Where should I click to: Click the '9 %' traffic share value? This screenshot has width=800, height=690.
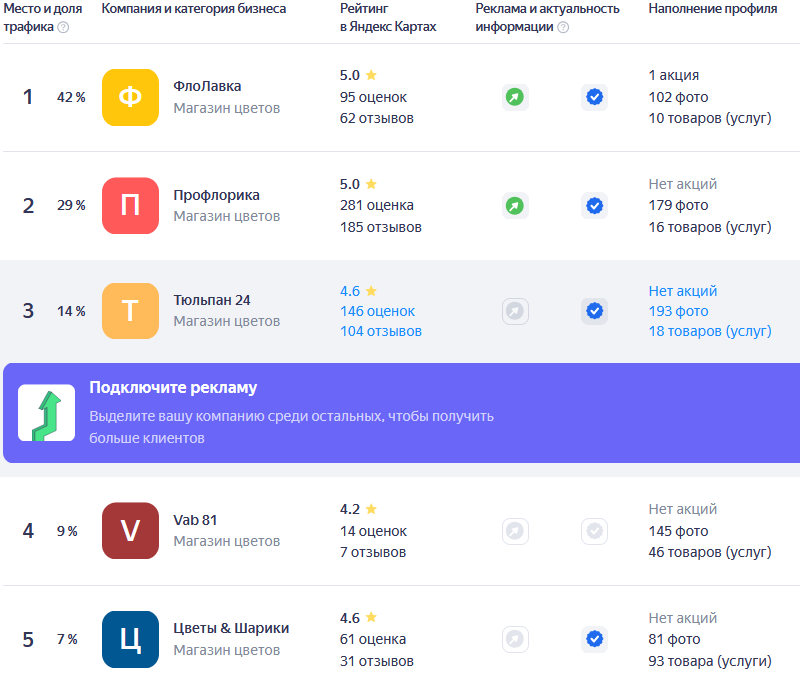(x=67, y=531)
